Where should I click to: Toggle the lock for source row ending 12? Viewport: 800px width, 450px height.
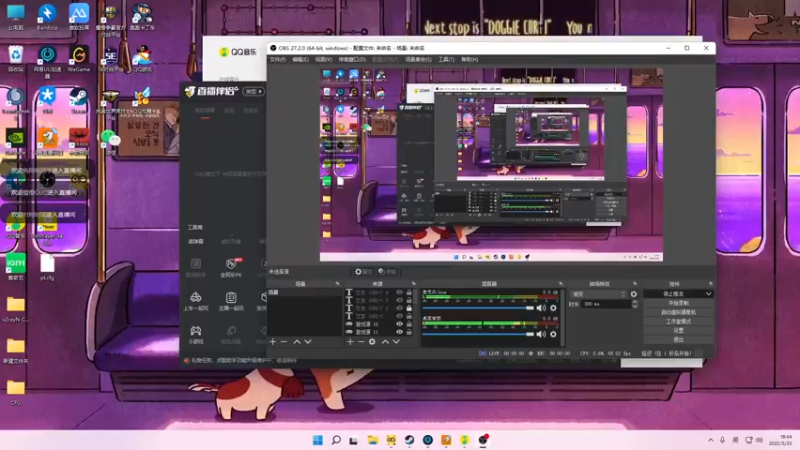(x=409, y=324)
